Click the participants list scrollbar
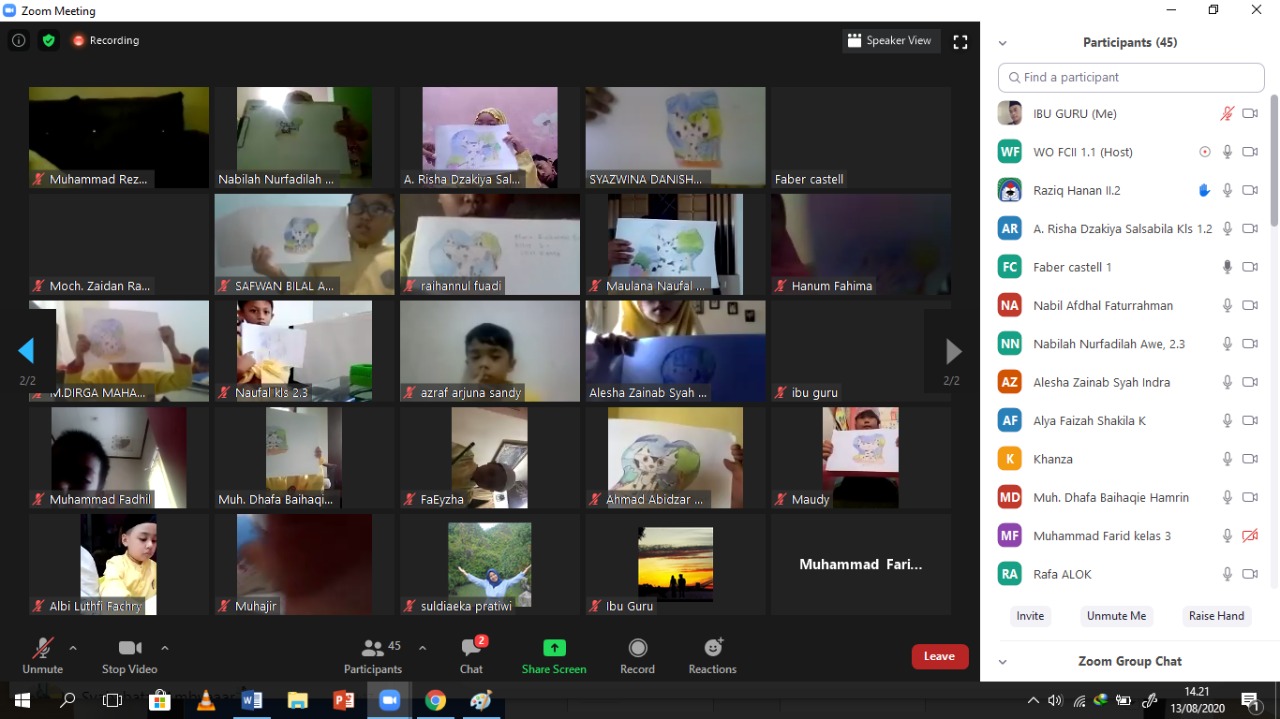 coord(1273,160)
